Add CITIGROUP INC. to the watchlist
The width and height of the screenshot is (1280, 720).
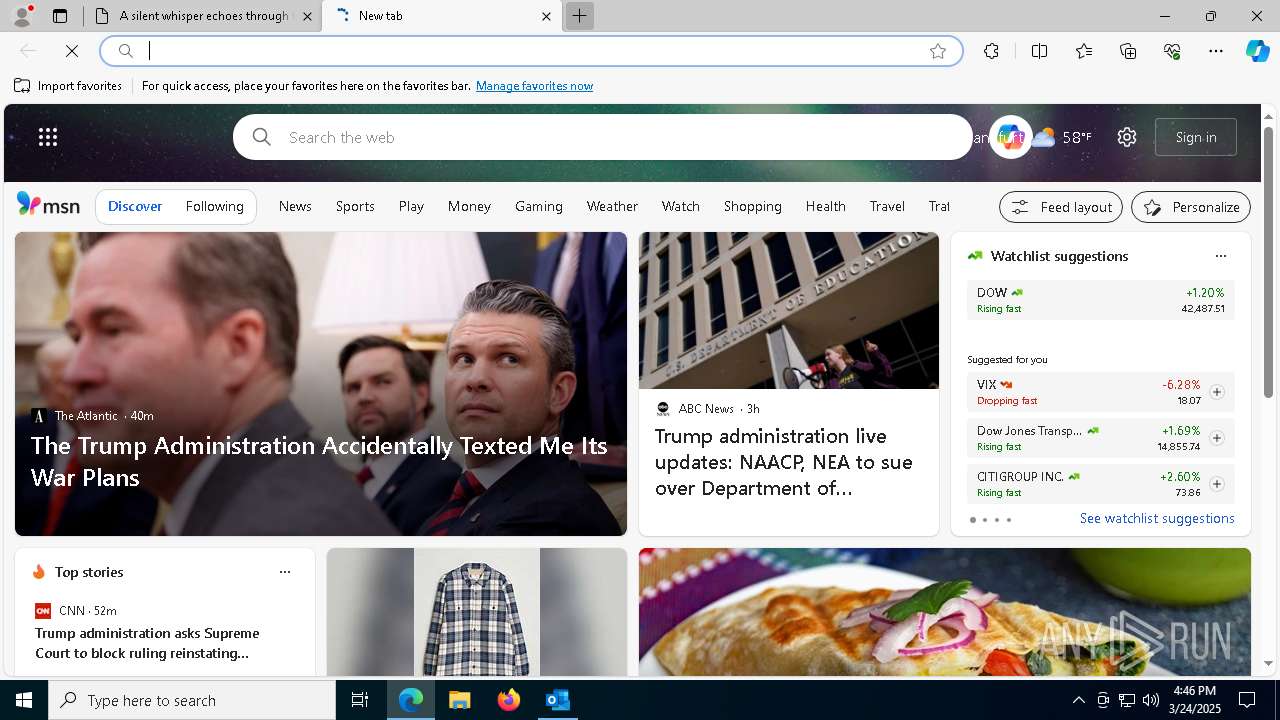click(x=1216, y=484)
